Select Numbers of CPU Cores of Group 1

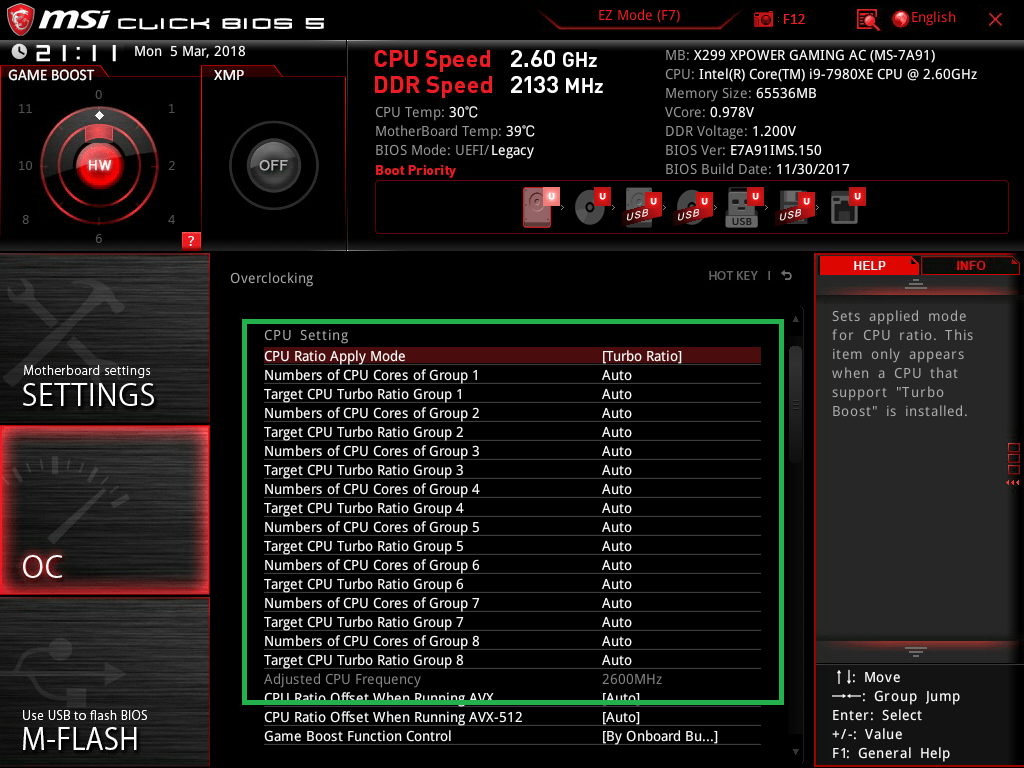point(512,375)
